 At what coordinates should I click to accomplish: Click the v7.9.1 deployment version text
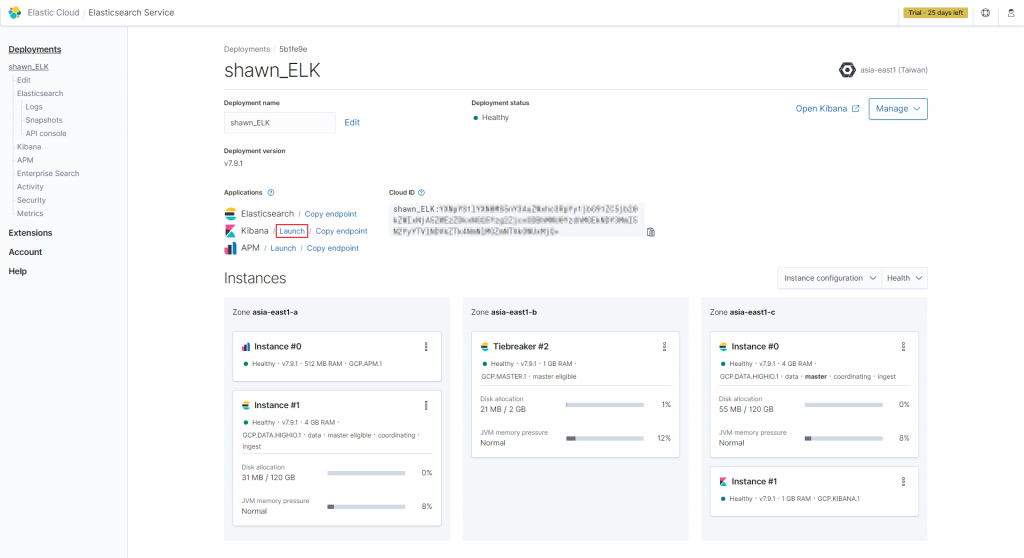click(x=233, y=163)
